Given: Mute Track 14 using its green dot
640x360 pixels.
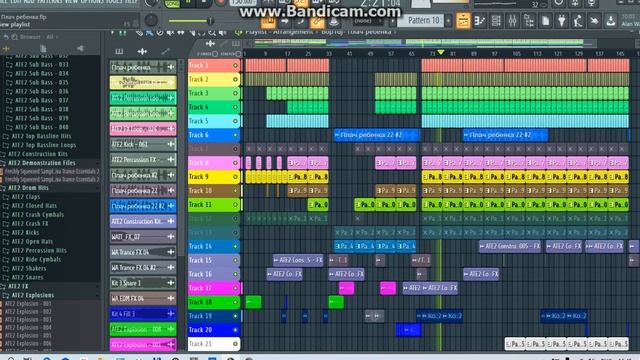Looking at the screenshot, I should tap(235, 246).
